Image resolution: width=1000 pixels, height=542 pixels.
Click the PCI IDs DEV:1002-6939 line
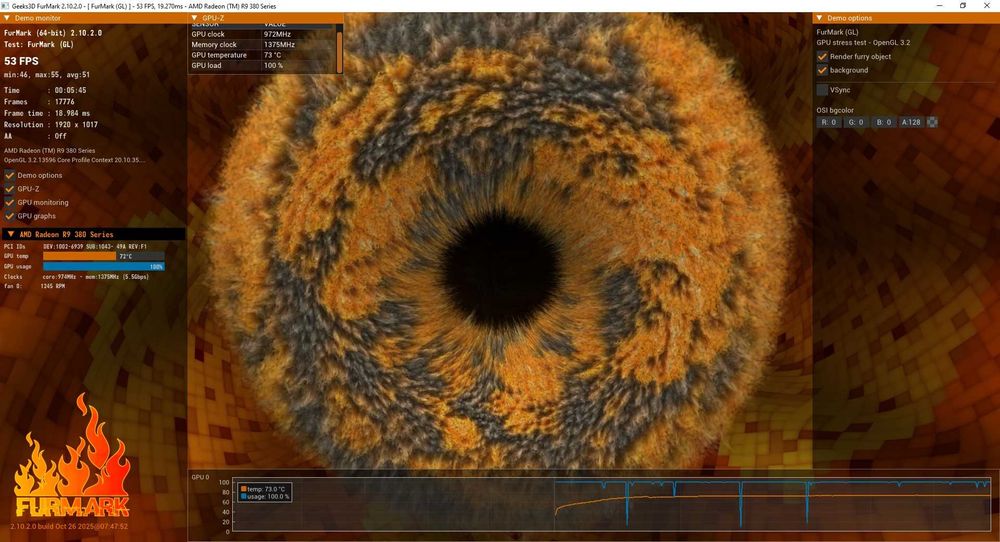coord(75,245)
